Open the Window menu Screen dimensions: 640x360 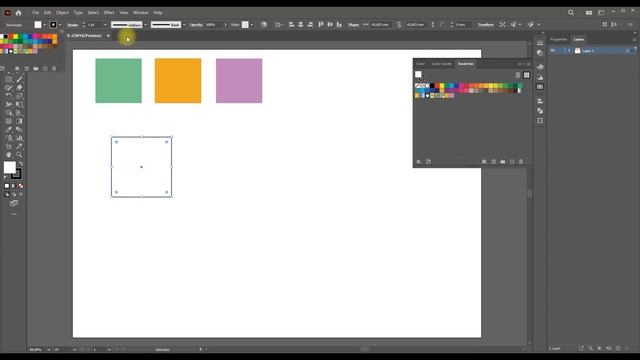tap(141, 13)
